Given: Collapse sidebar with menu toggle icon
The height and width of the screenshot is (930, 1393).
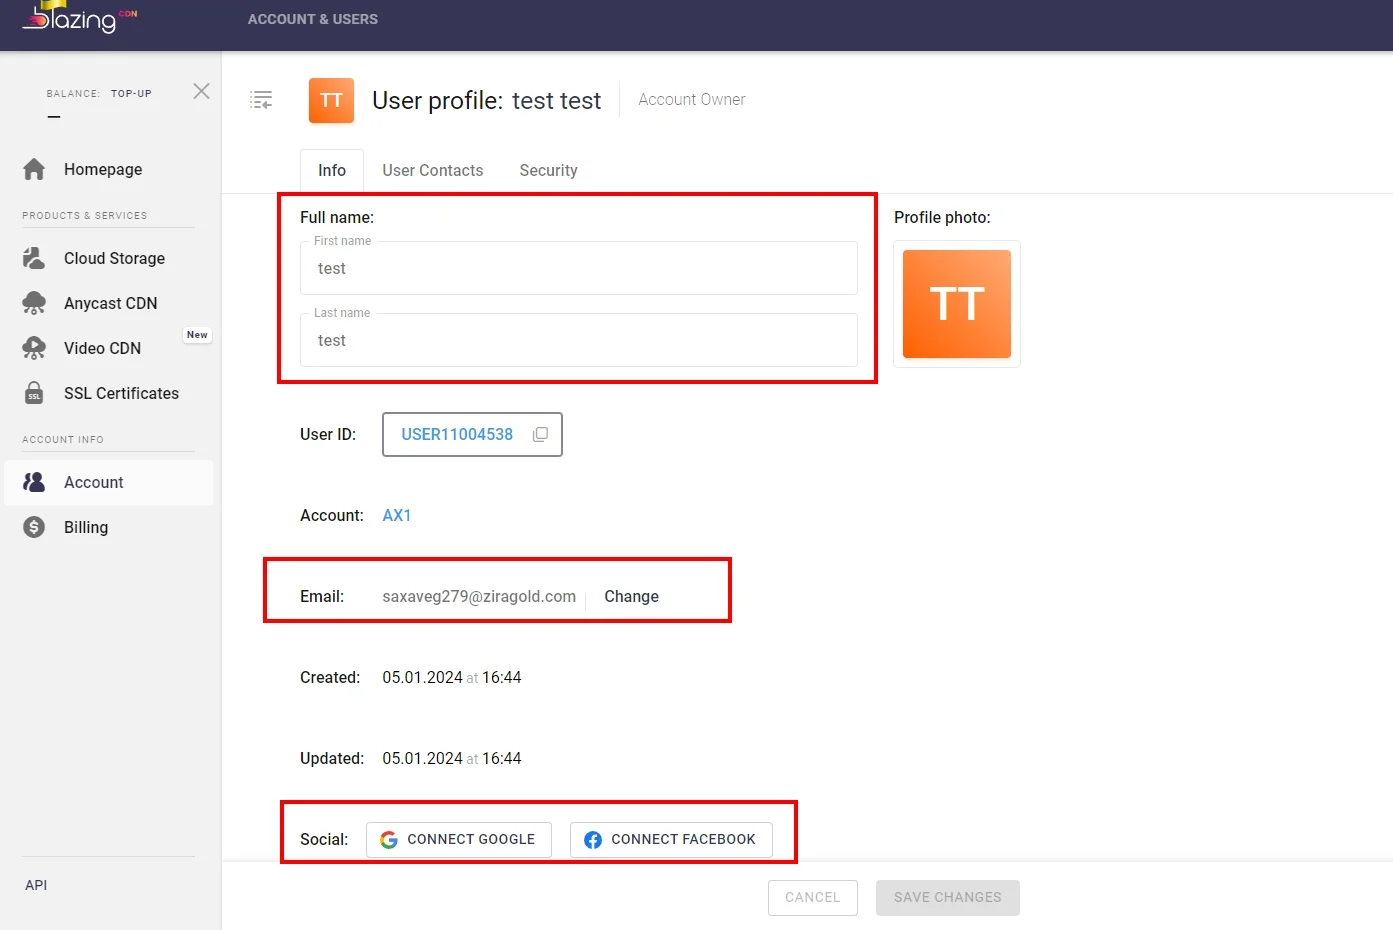Looking at the screenshot, I should 261,100.
